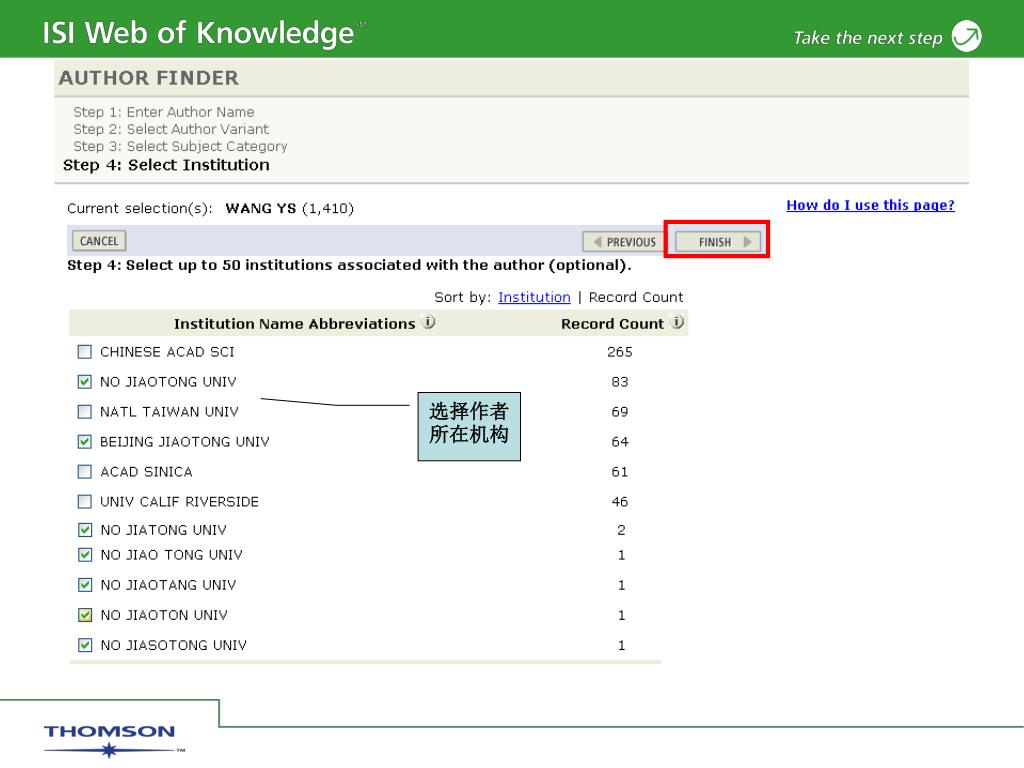
Task: Check the CHINESE ACAD SCI checkbox
Action: point(84,352)
